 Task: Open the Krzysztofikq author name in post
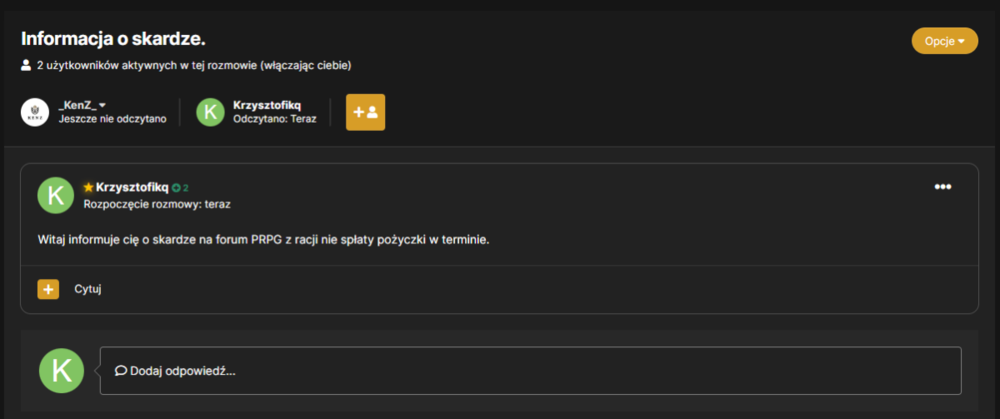(132, 187)
